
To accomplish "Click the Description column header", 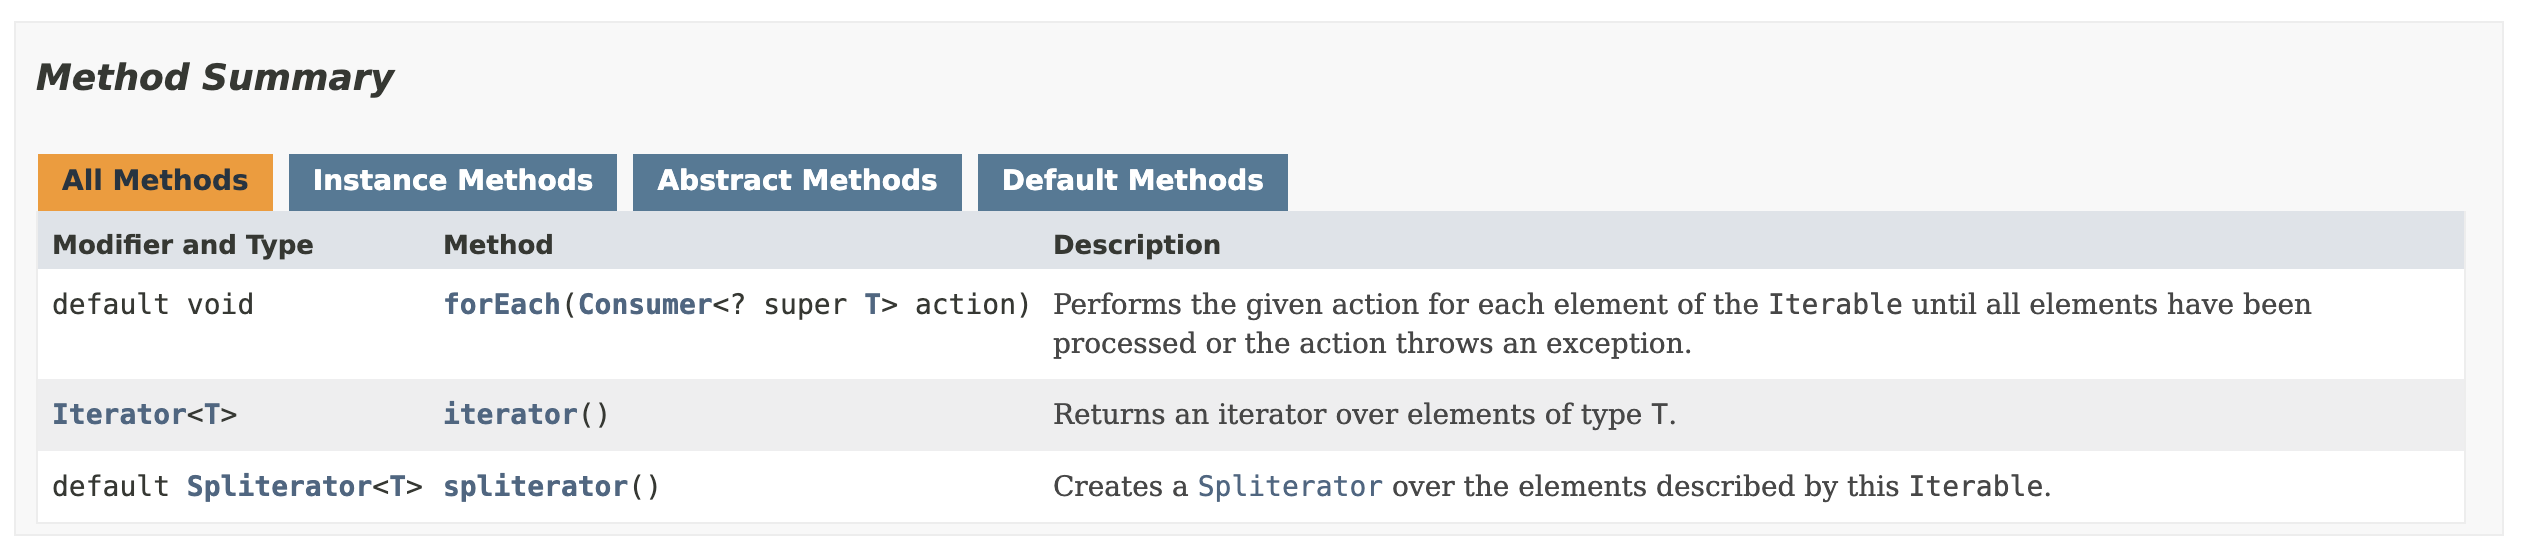I will [x=1136, y=245].
